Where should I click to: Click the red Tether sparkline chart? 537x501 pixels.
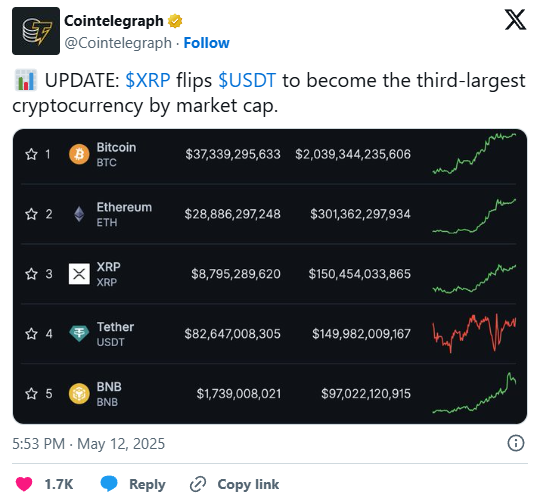[x=474, y=333]
